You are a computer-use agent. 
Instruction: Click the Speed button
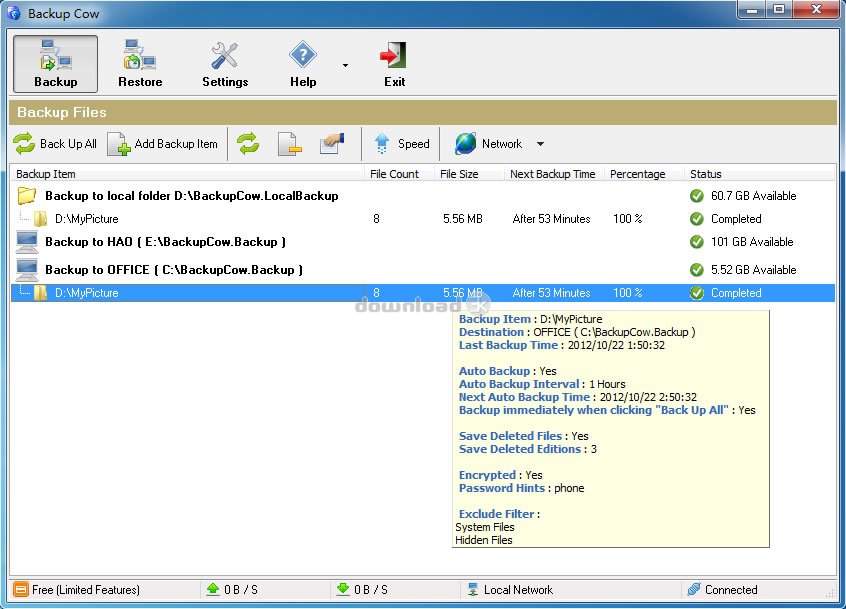coord(402,144)
